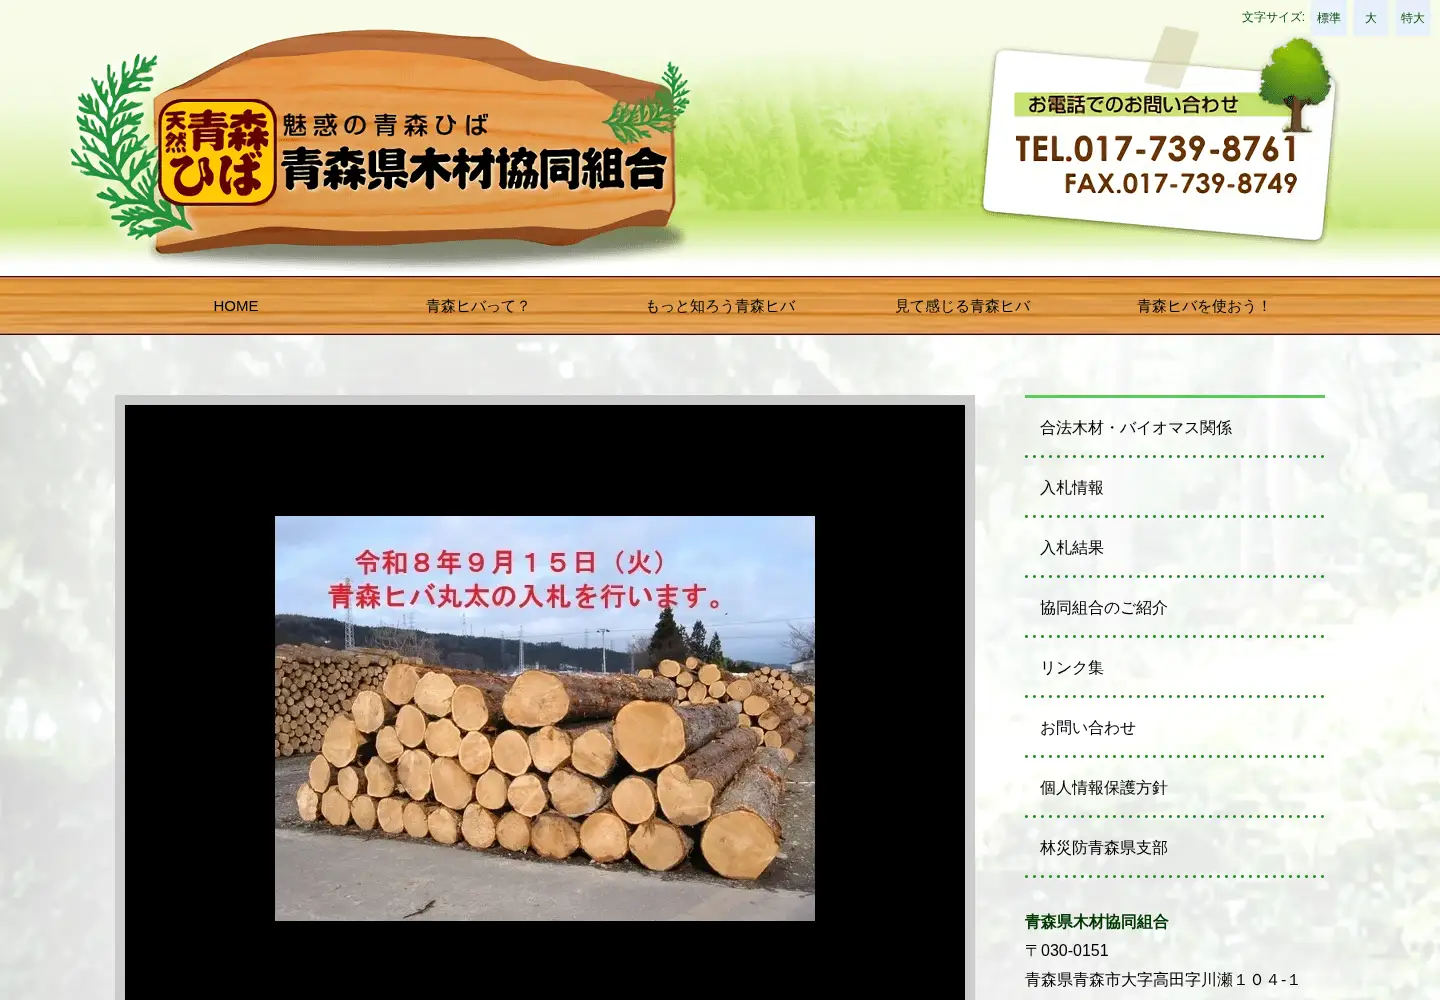Click the green tree icon on contact card
The height and width of the screenshot is (1000, 1440).
pos(1296,85)
